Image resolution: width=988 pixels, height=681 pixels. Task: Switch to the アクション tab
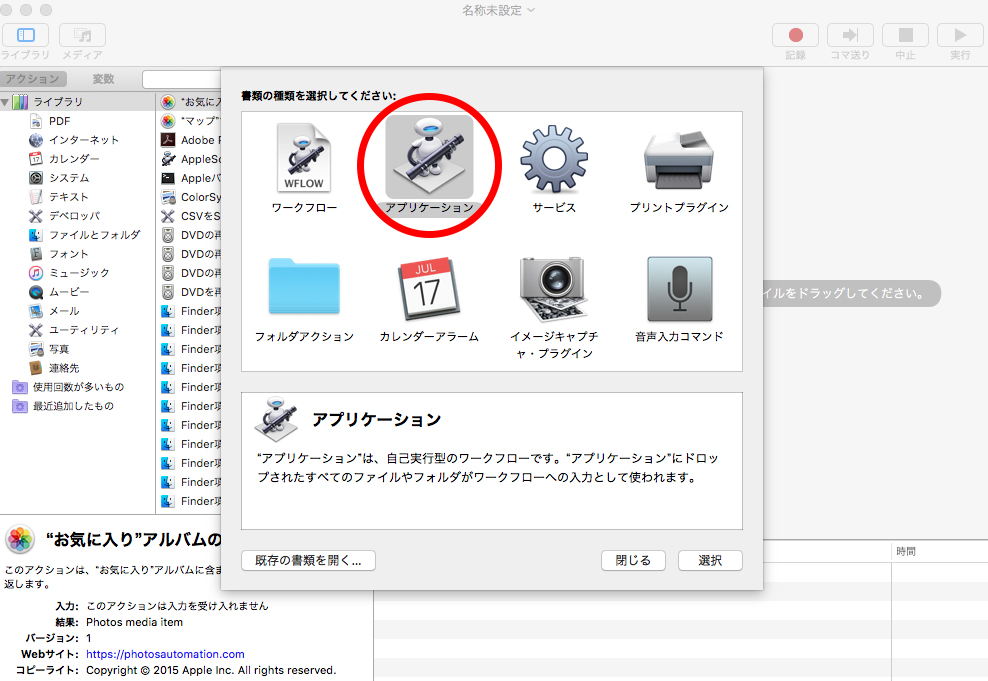click(x=34, y=79)
